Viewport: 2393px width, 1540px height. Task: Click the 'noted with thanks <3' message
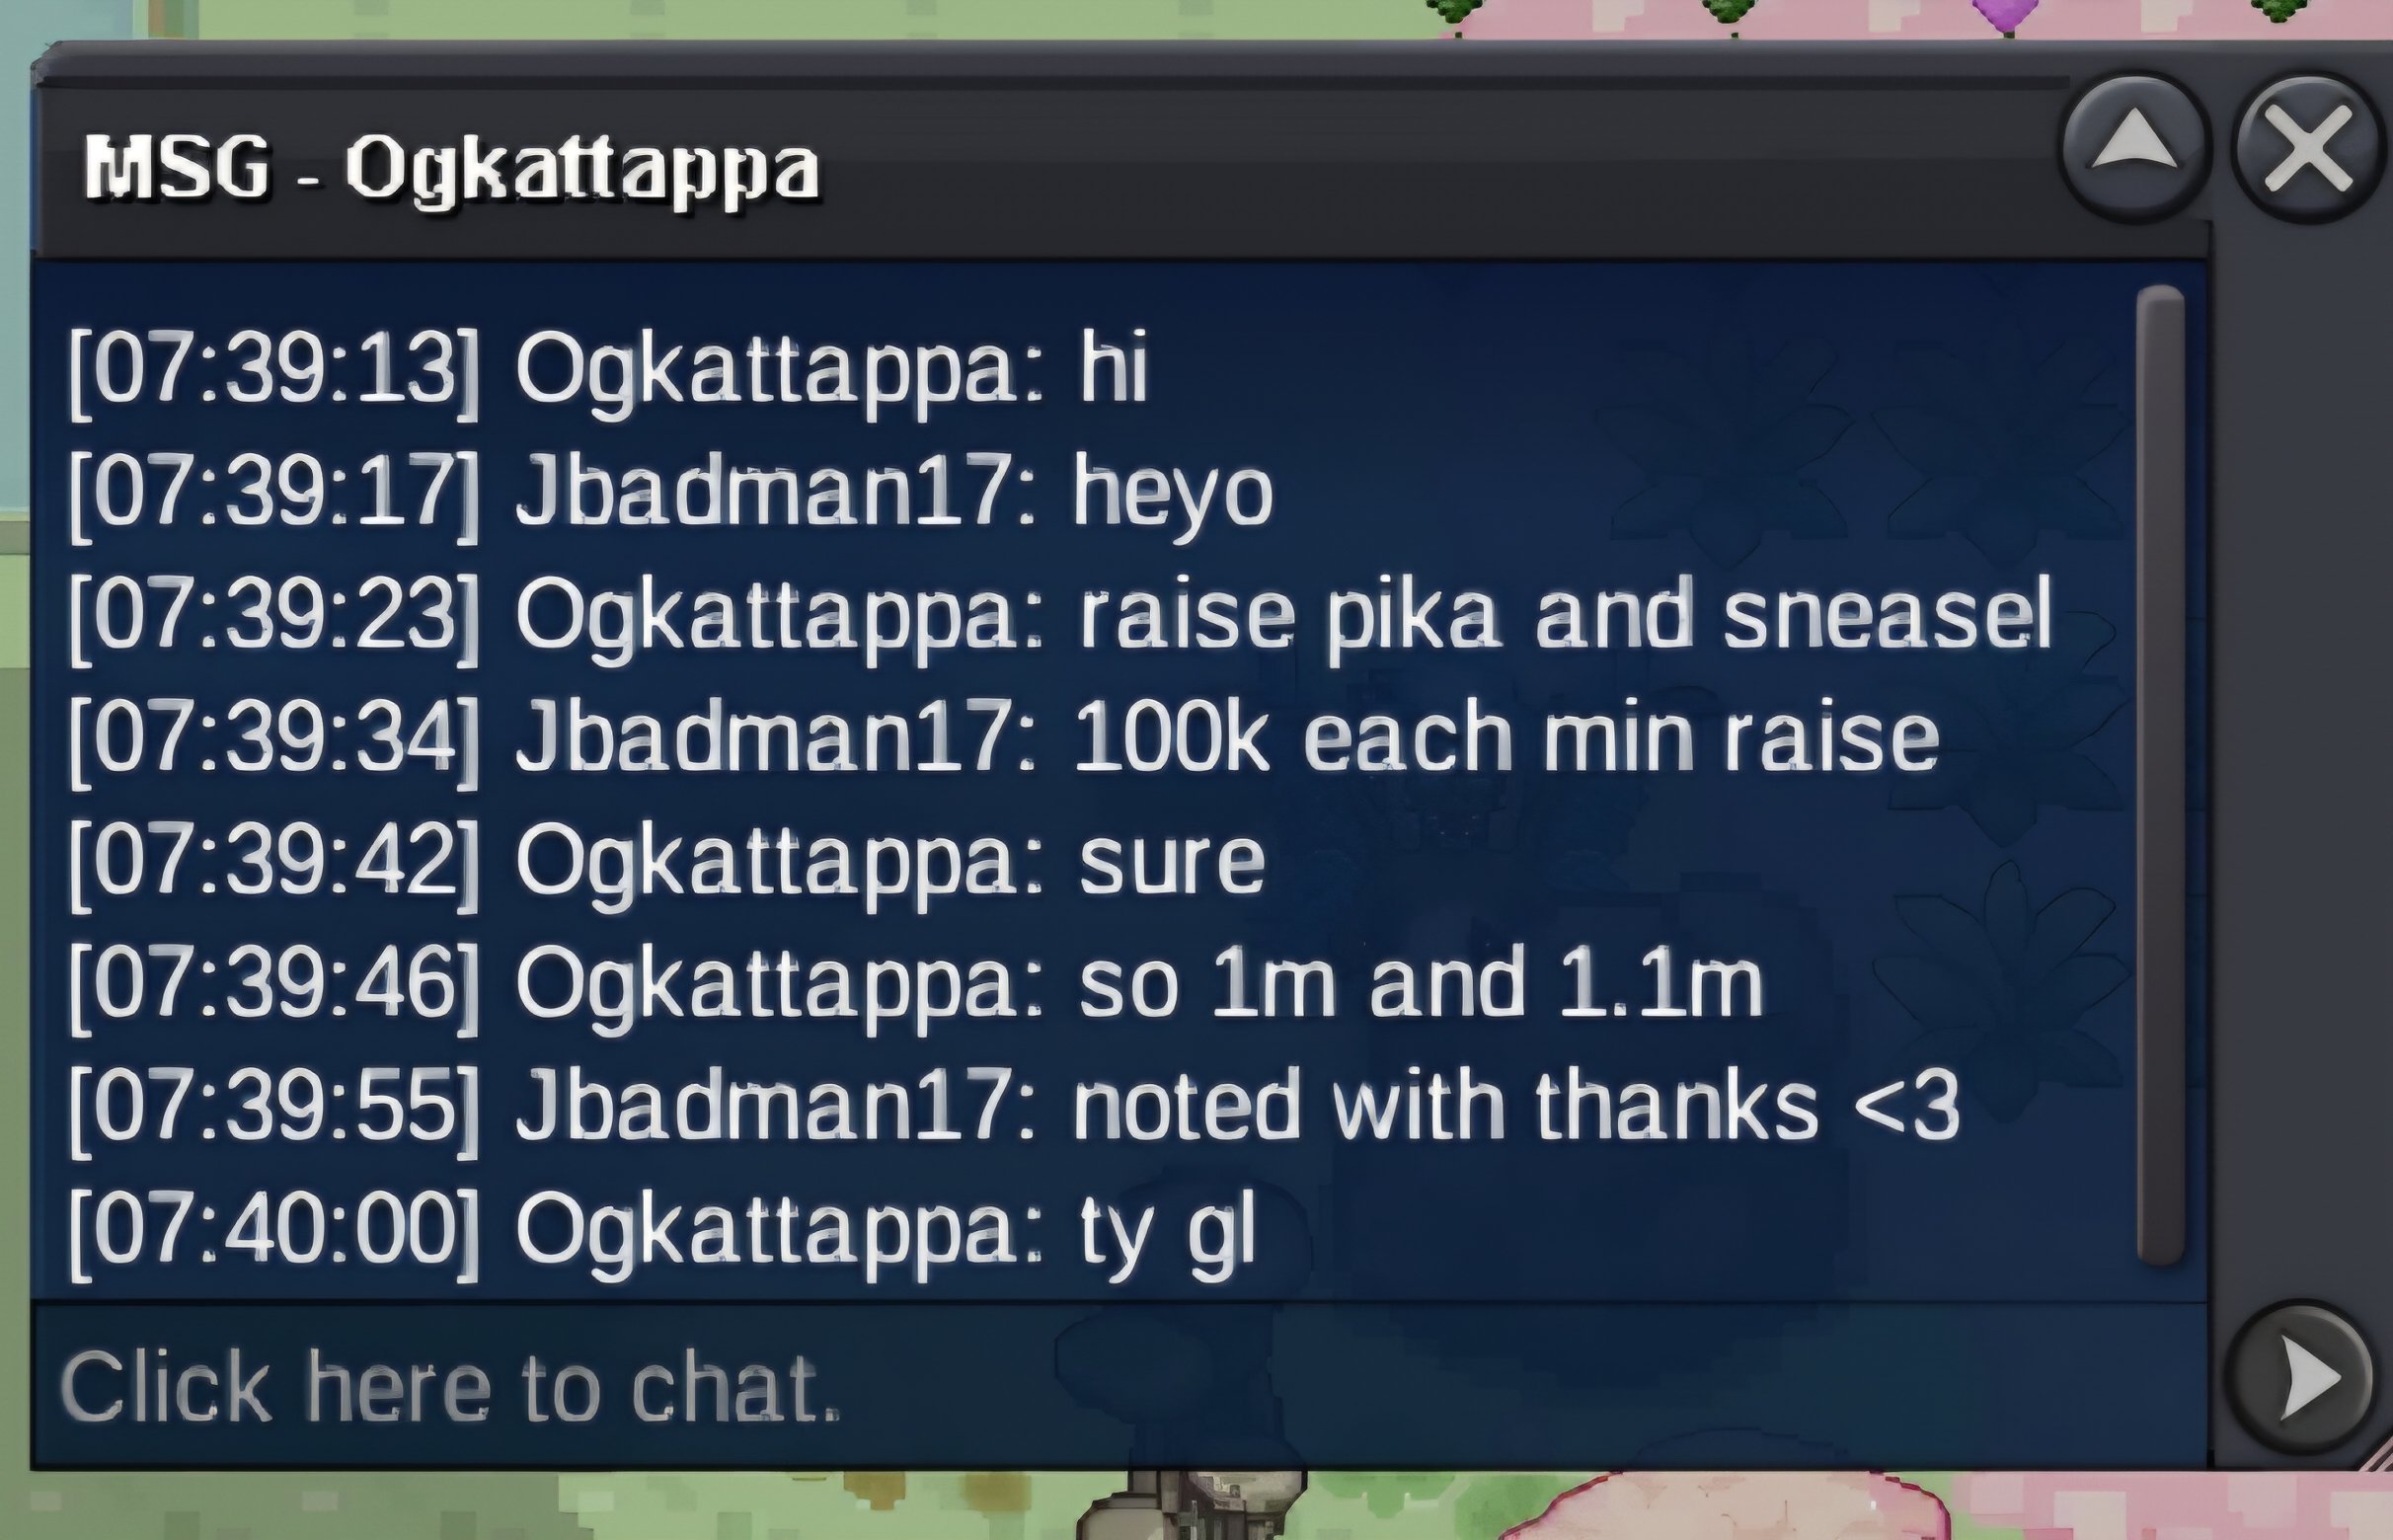pyautogui.click(x=1516, y=1106)
